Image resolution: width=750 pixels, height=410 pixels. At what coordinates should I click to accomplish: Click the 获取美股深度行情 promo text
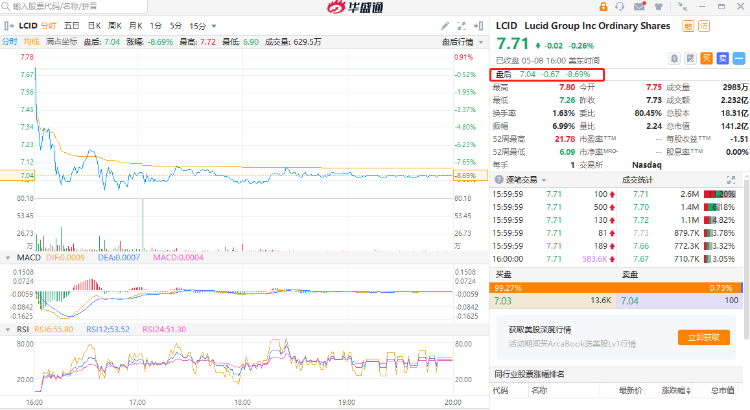point(540,330)
